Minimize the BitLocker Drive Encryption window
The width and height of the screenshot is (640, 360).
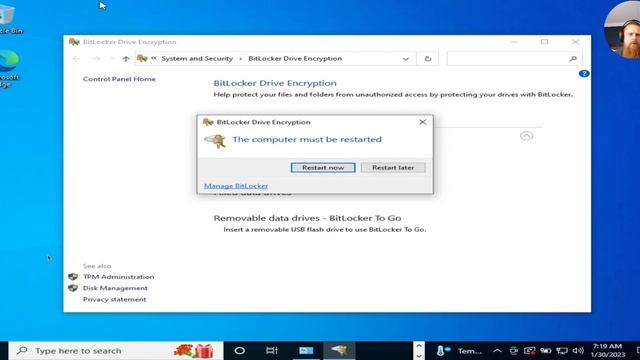[x=514, y=42]
